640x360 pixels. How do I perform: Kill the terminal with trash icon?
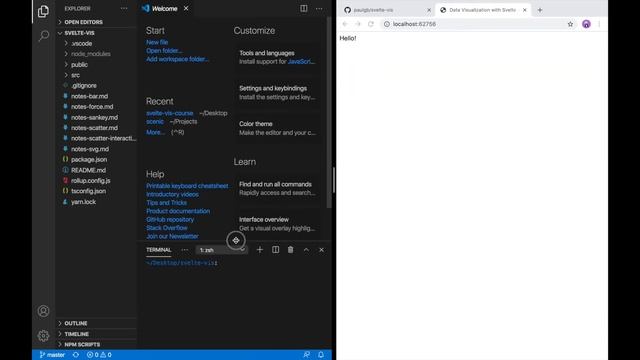(x=291, y=250)
